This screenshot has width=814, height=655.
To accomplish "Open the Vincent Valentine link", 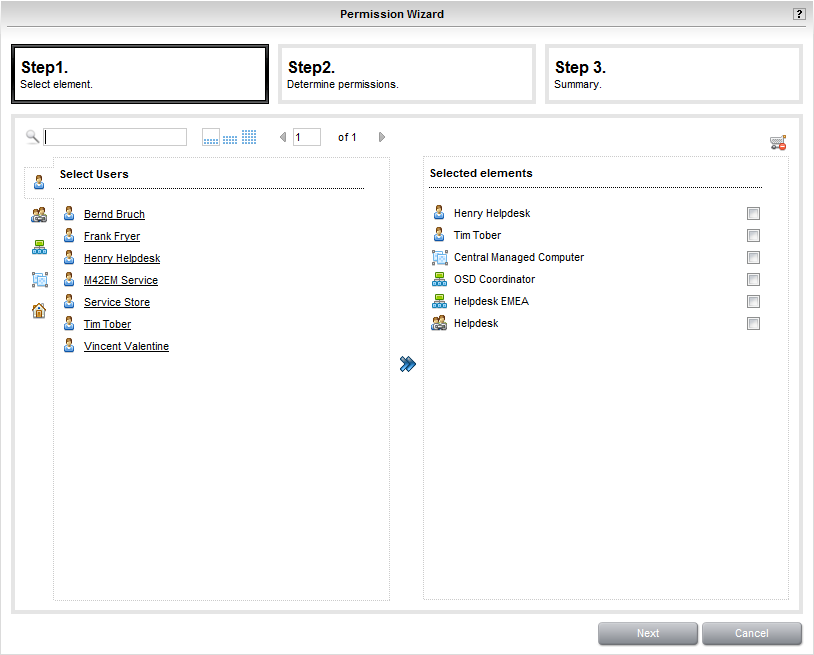I will coord(126,346).
